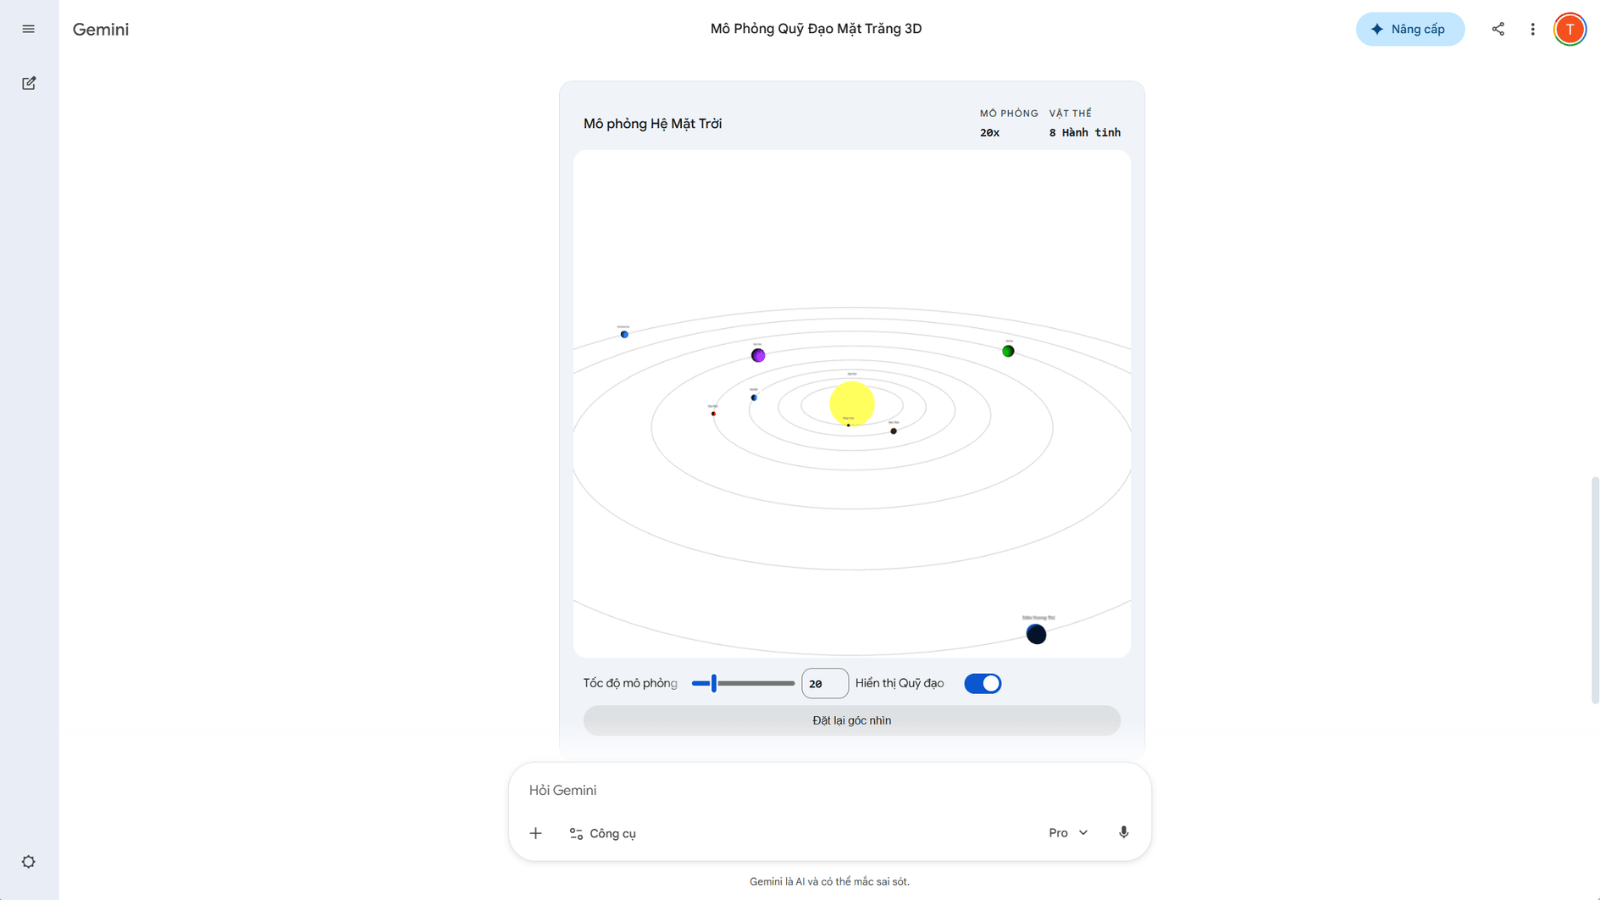Open the three-dot more options menu
Viewport: 1600px width, 900px height.
(1532, 29)
